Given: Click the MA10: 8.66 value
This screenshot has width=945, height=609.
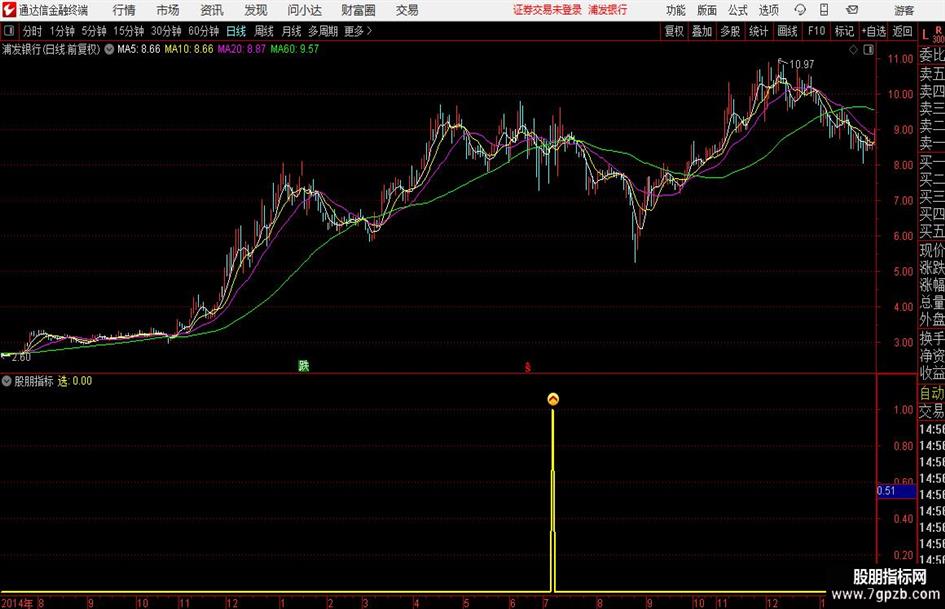Looking at the screenshot, I should coord(189,49).
